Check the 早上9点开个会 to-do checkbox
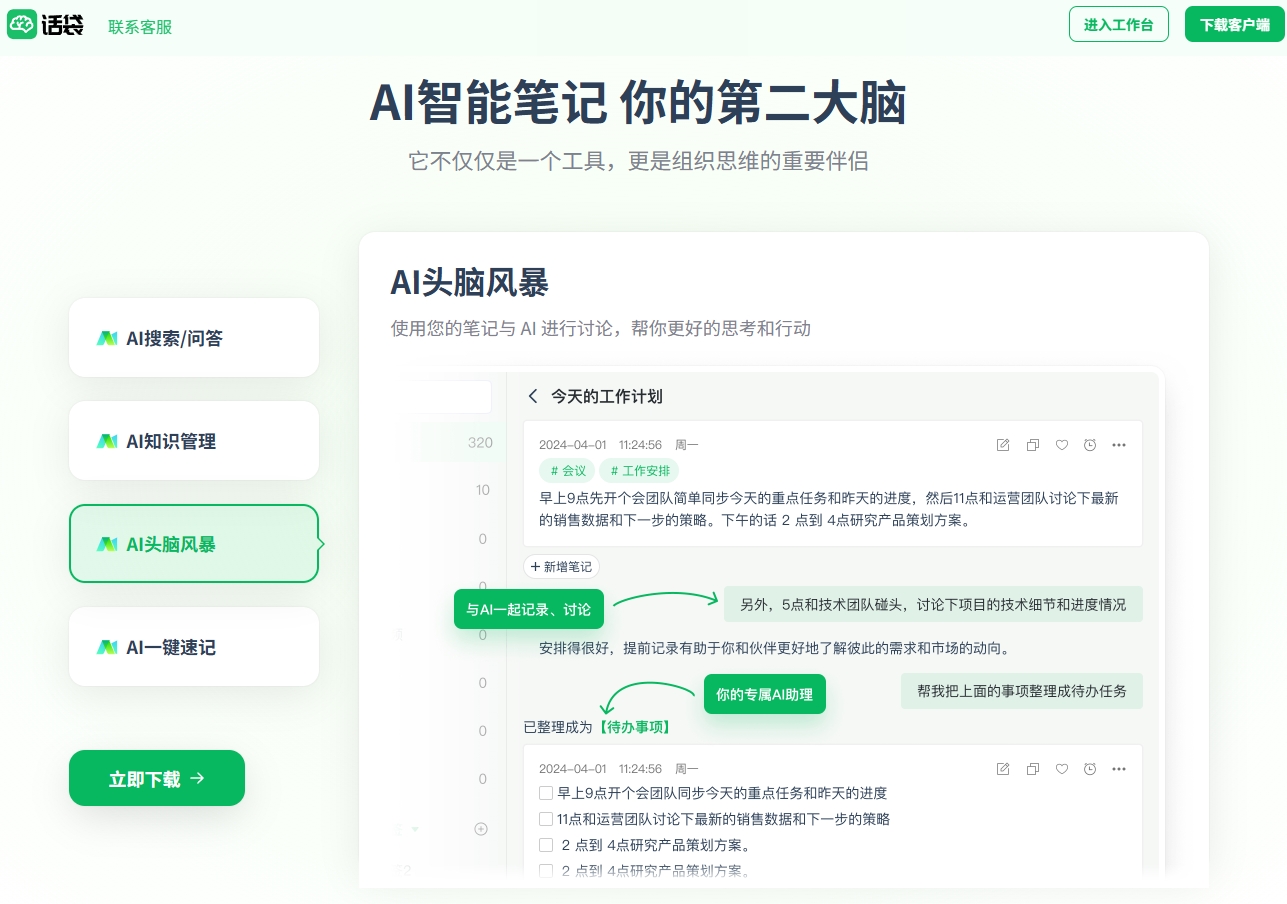 546,793
